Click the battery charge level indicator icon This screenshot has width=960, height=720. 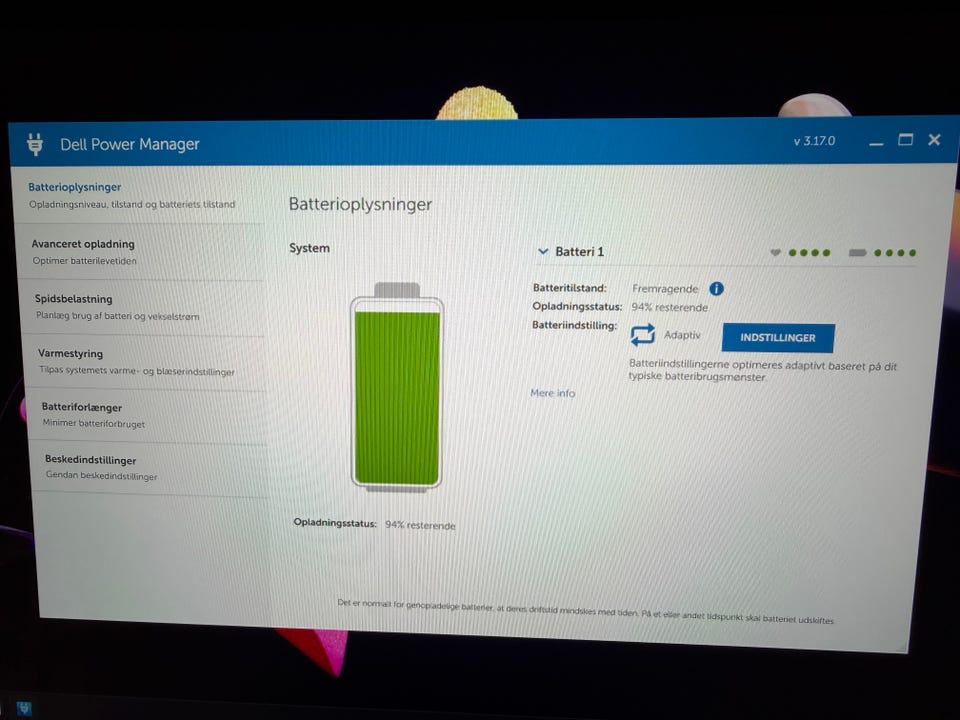click(x=857, y=253)
